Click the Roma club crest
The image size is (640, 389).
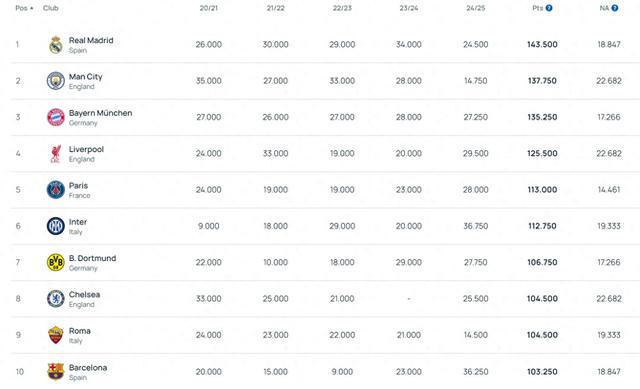point(56,335)
